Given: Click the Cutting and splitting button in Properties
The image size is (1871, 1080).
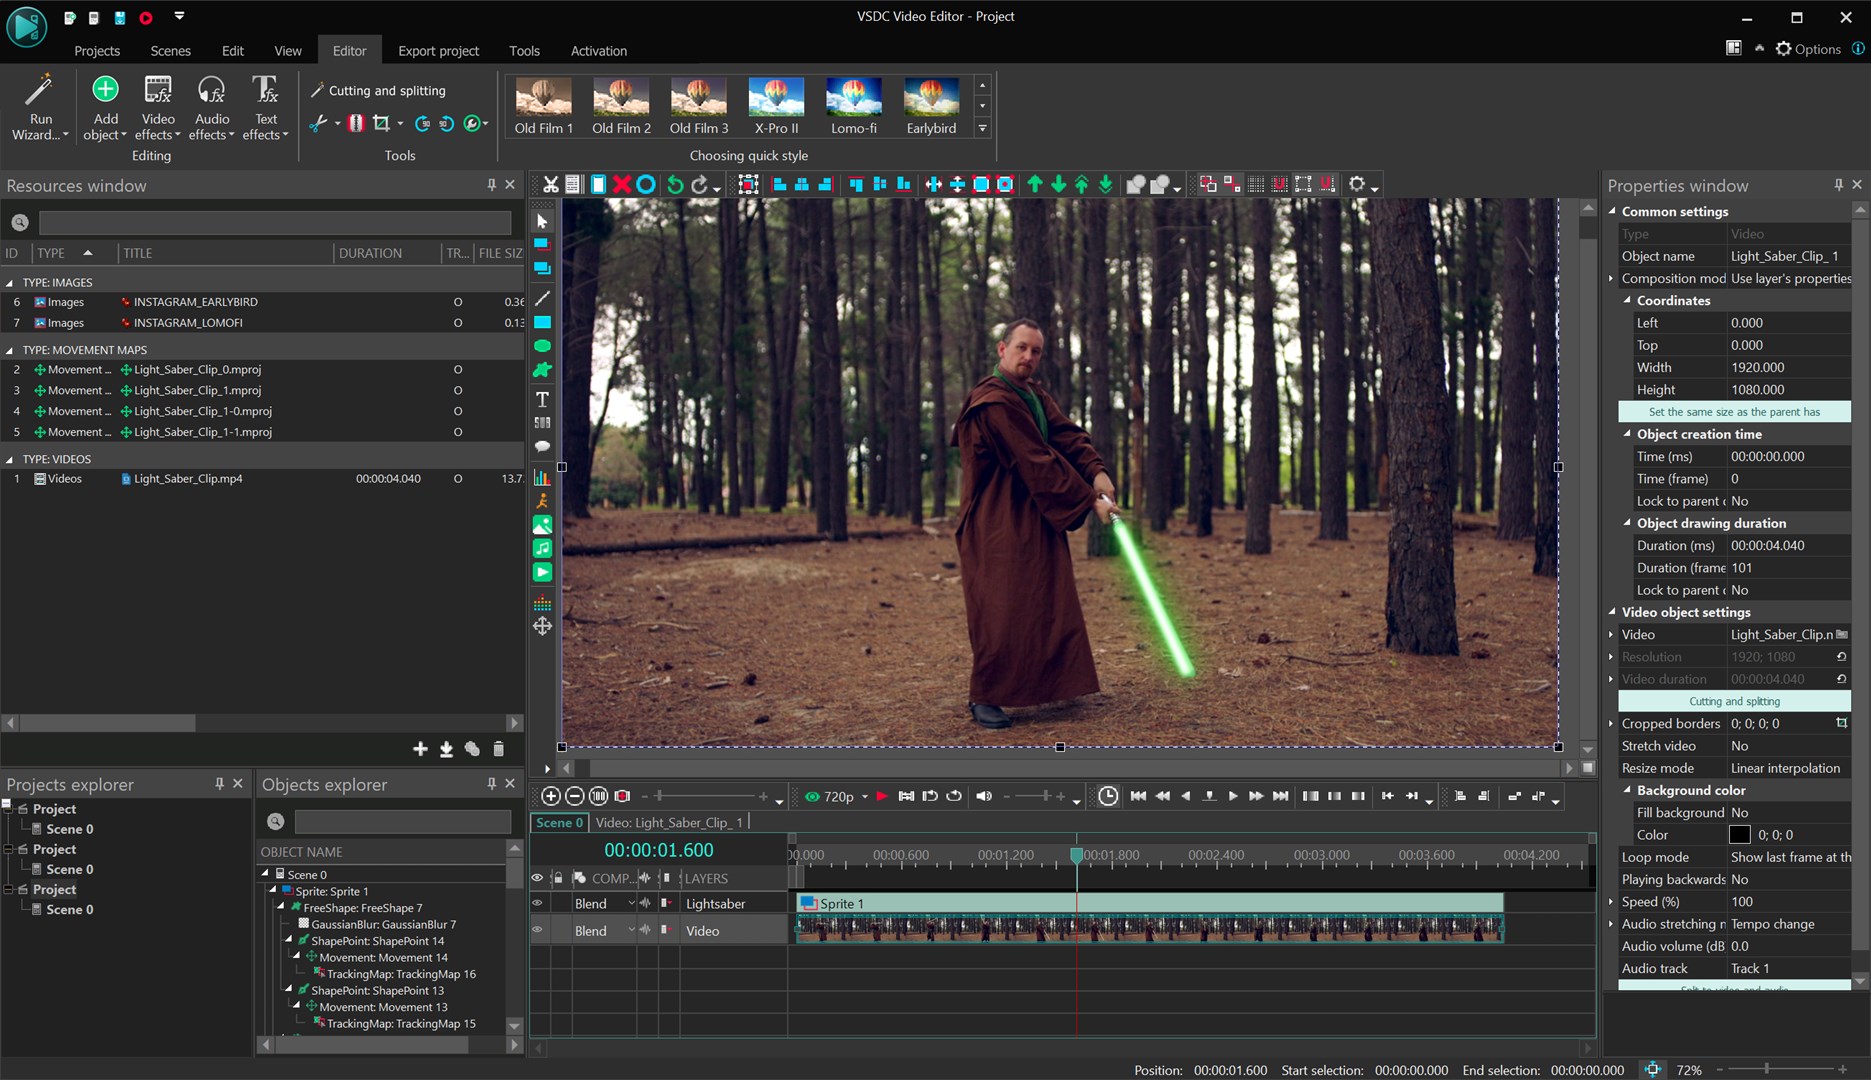Looking at the screenshot, I should click(1734, 701).
